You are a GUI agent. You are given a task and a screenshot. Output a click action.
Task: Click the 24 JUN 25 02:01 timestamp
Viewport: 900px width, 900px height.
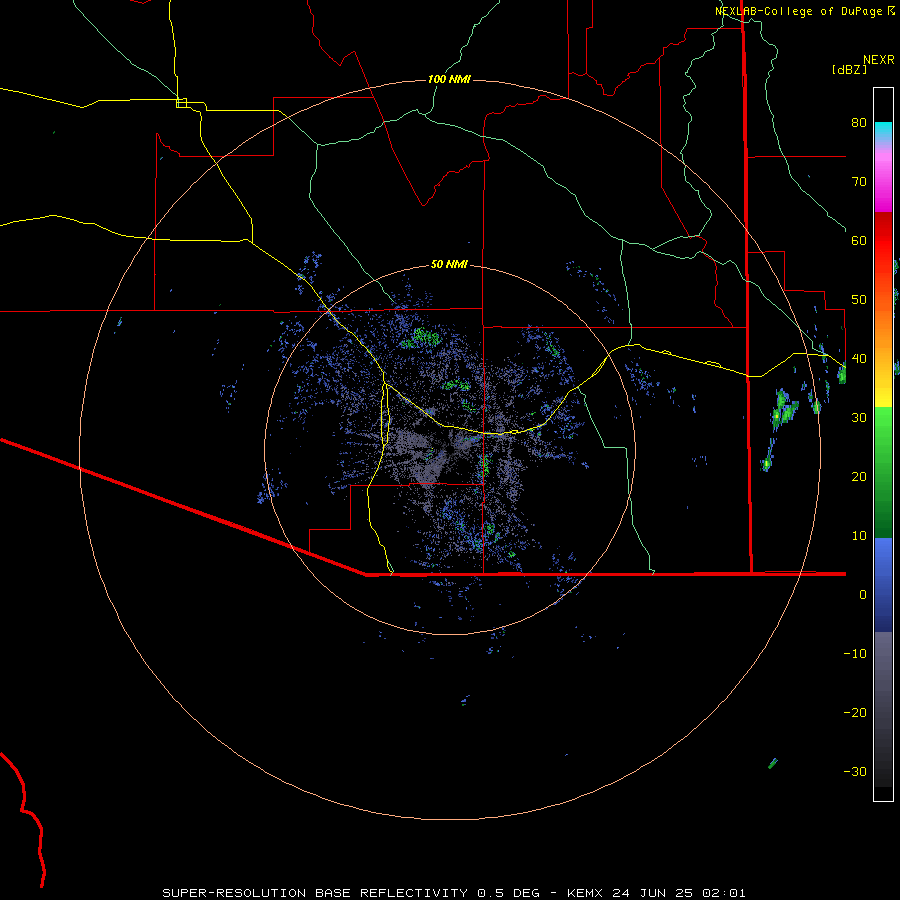(679, 893)
